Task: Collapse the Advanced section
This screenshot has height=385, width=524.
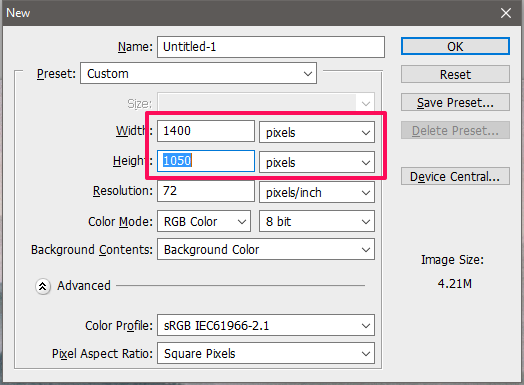Action: tap(43, 286)
